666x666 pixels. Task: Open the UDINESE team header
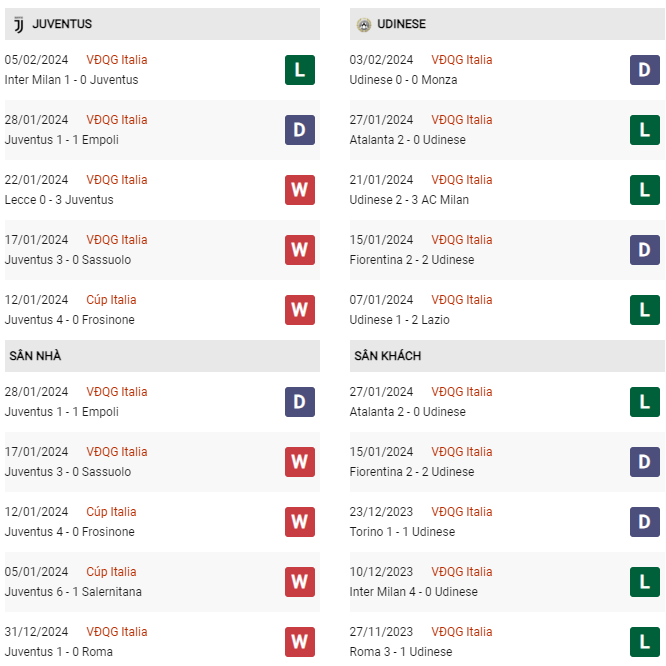pos(507,24)
